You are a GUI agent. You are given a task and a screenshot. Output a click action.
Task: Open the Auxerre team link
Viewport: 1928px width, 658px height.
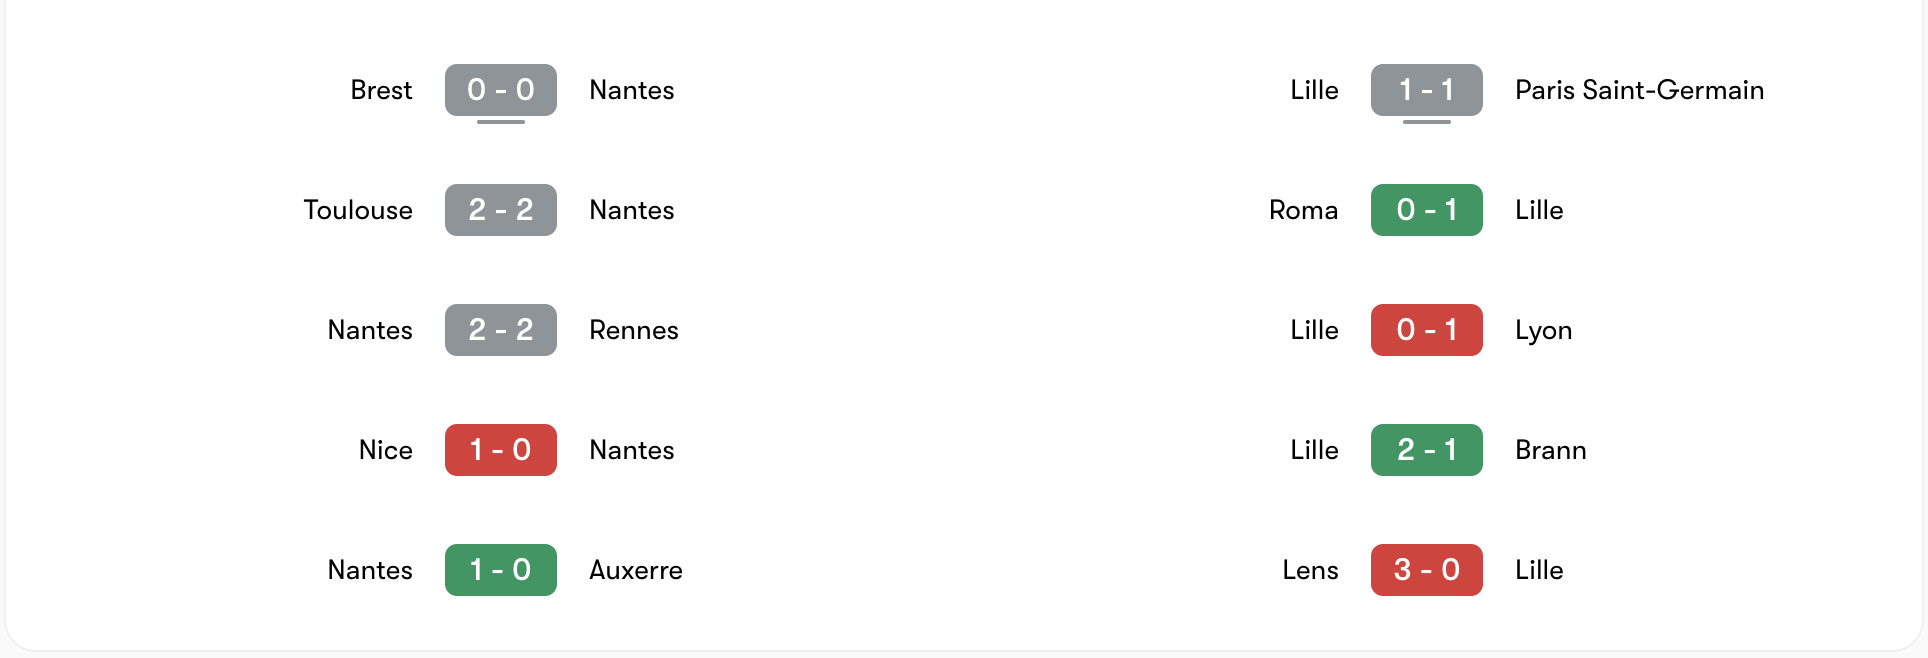click(636, 570)
